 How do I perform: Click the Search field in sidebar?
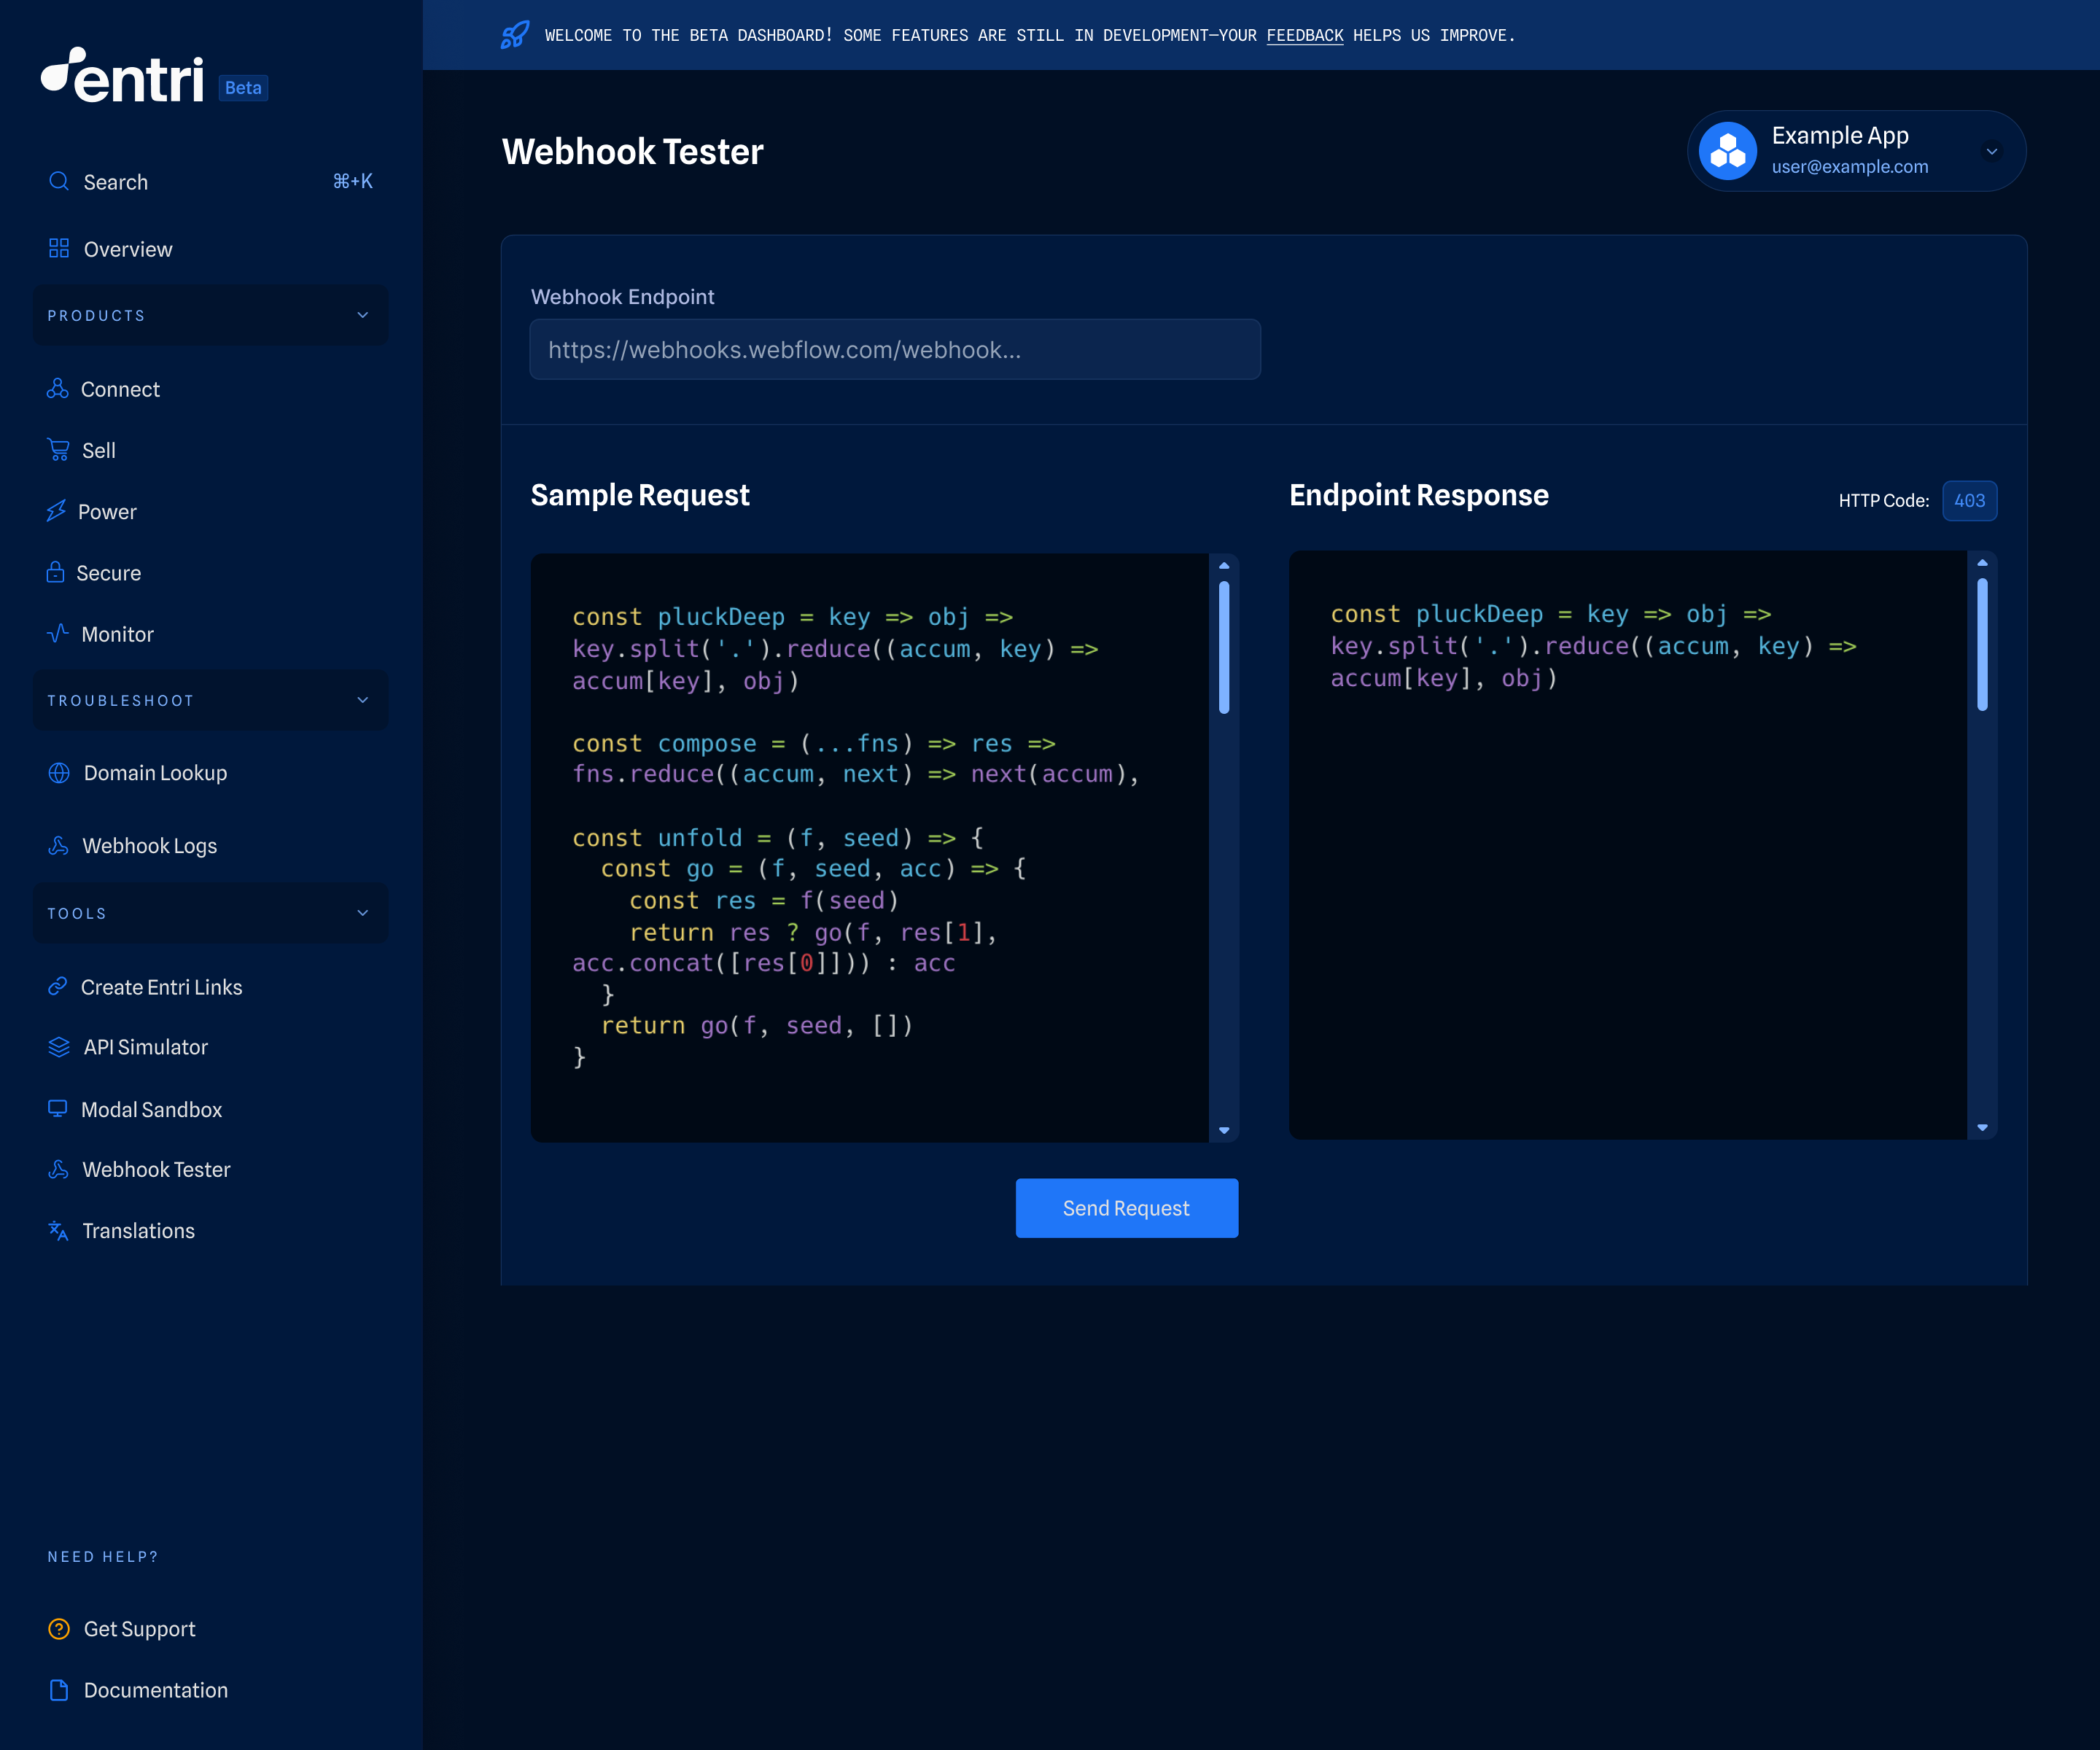point(211,182)
